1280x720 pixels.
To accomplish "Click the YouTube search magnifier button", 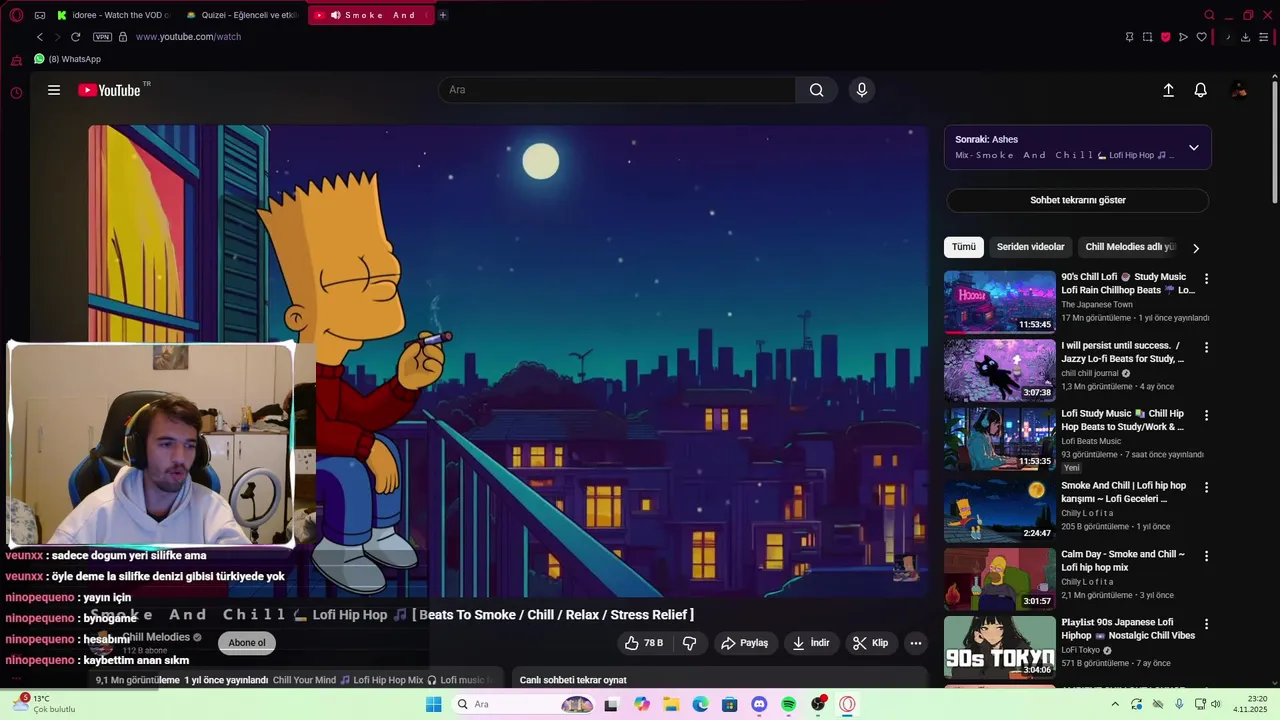I will [817, 90].
